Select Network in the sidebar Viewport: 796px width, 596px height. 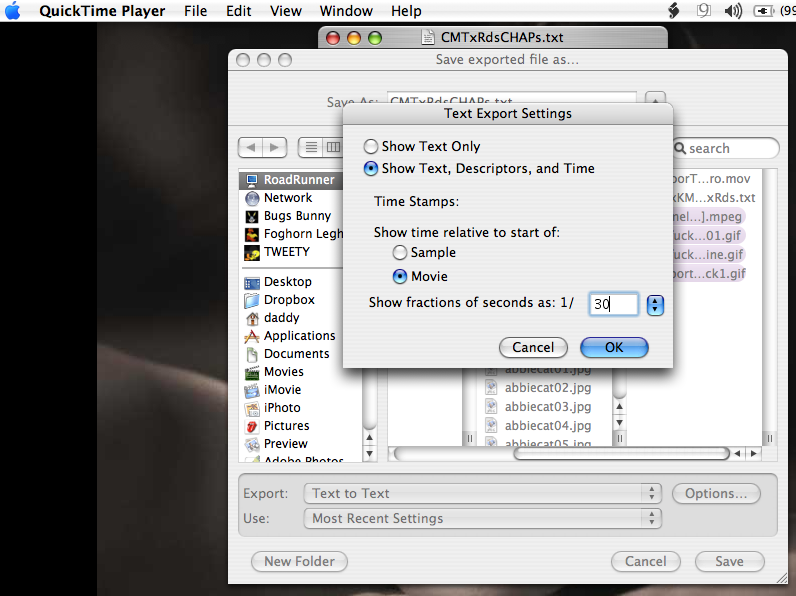[291, 198]
